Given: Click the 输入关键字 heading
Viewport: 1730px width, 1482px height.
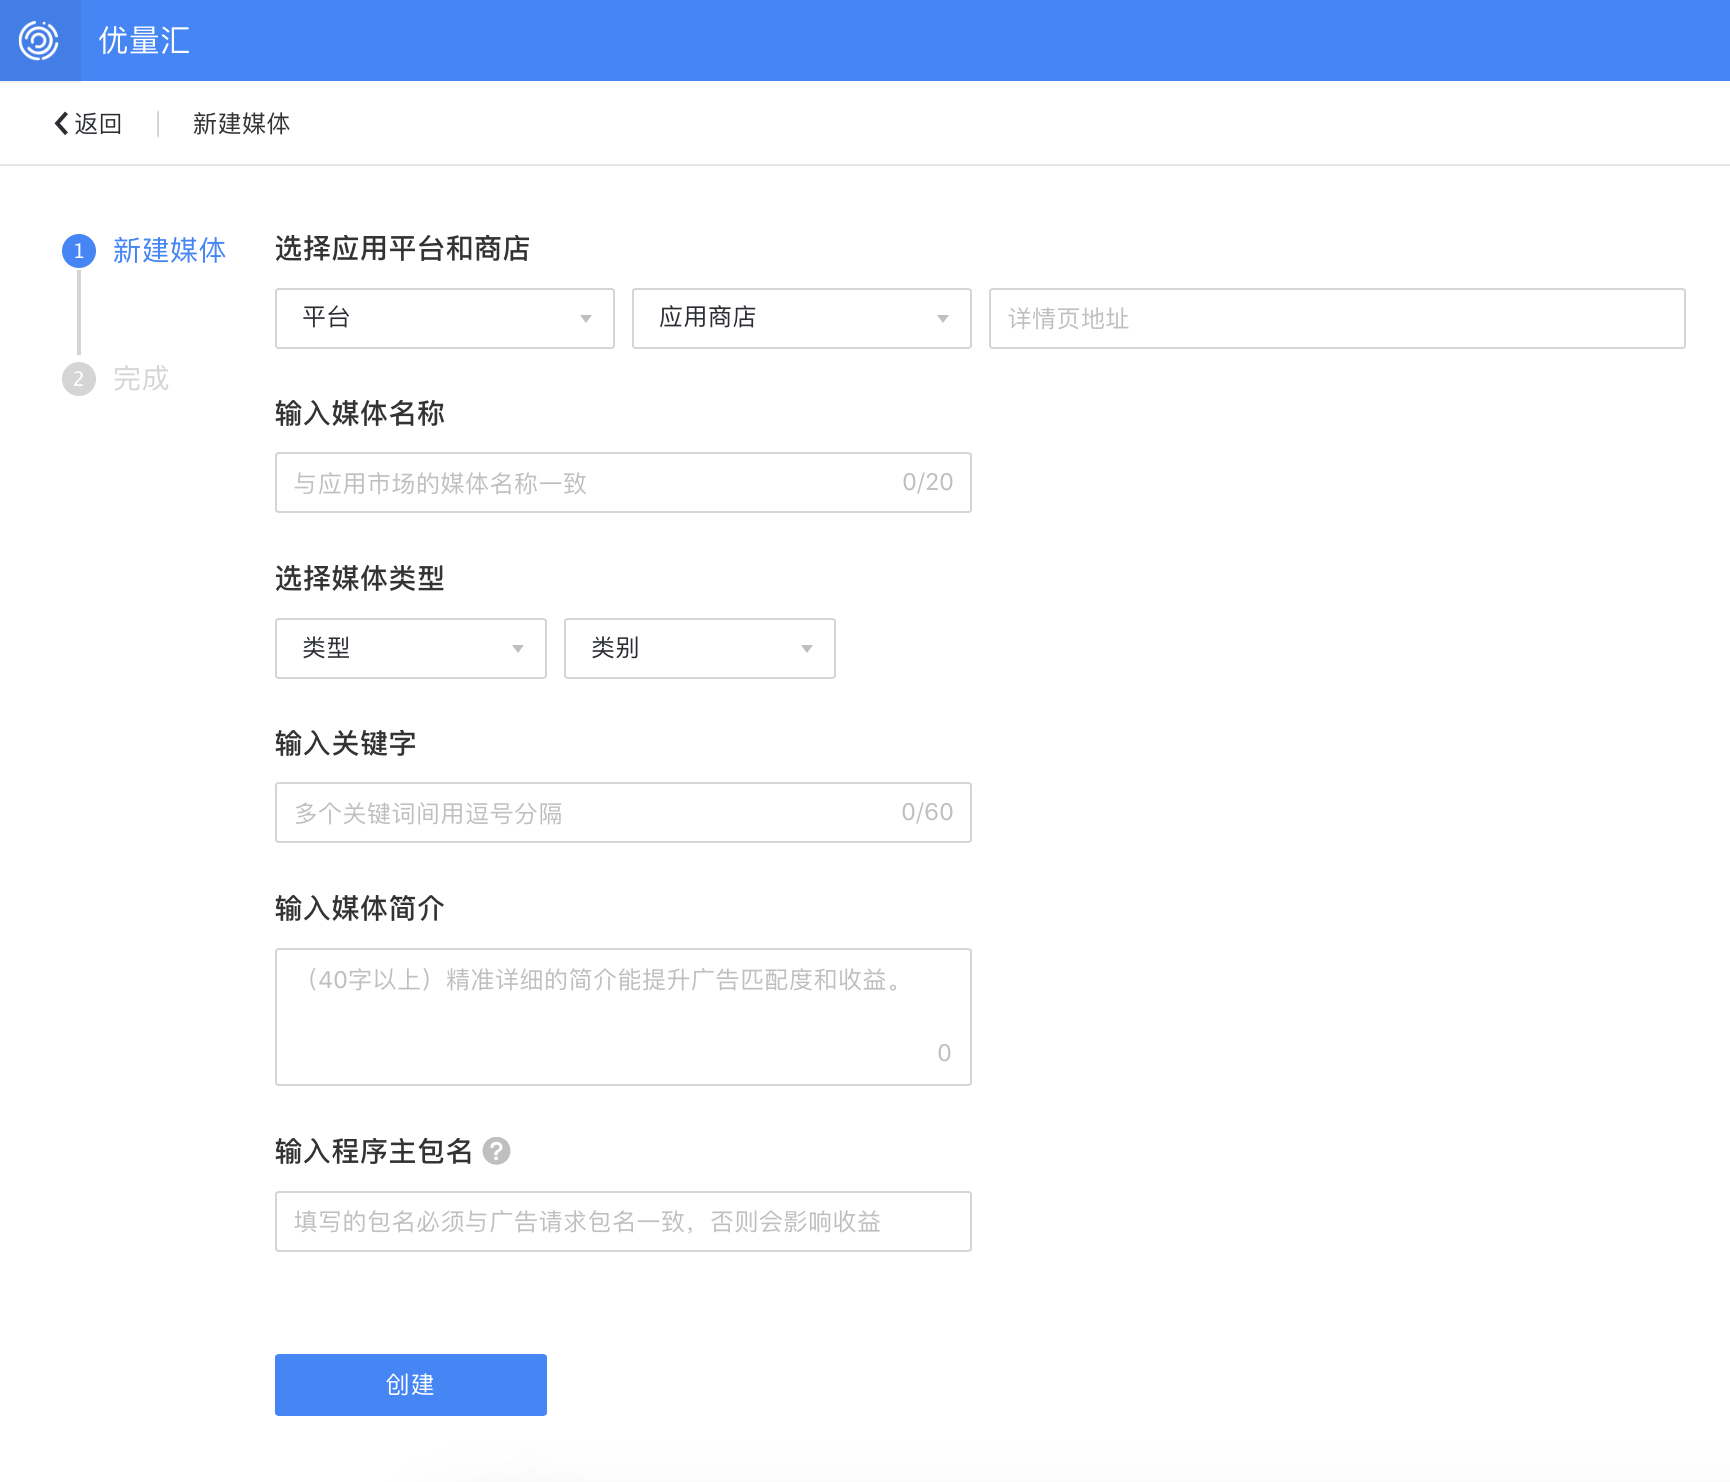Looking at the screenshot, I should click(345, 743).
